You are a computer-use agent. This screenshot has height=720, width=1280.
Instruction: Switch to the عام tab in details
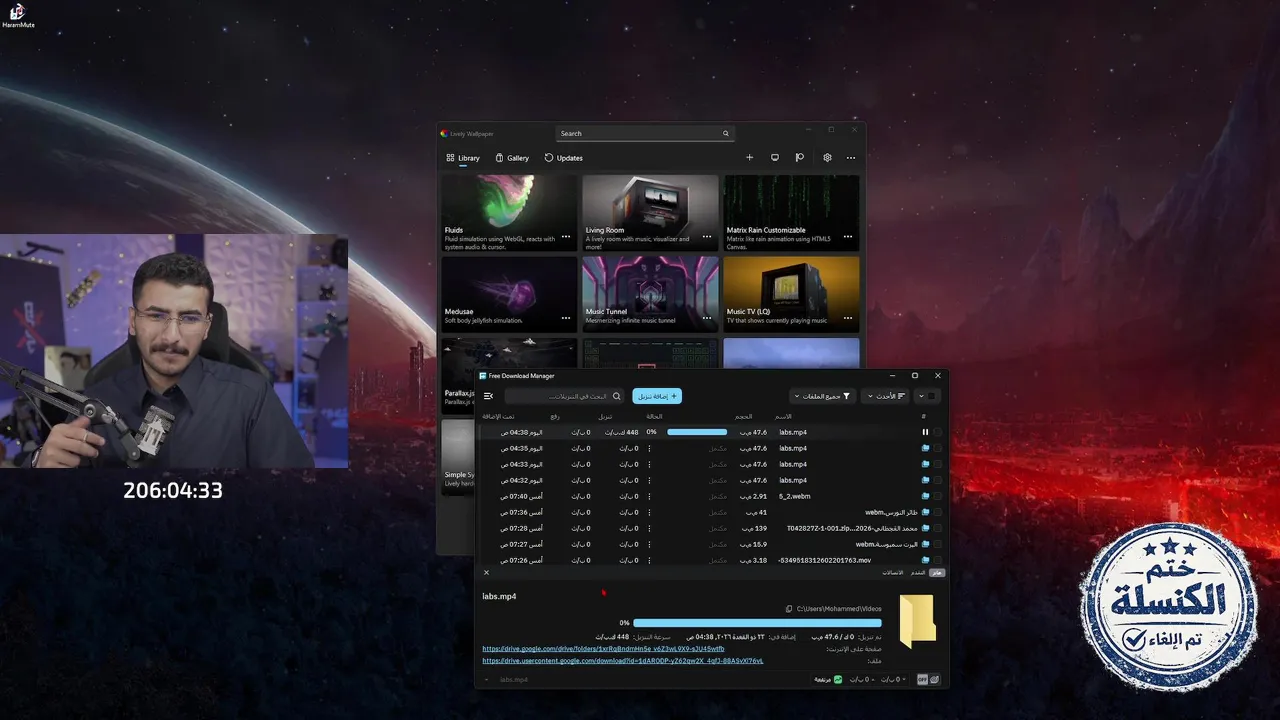[937, 573]
